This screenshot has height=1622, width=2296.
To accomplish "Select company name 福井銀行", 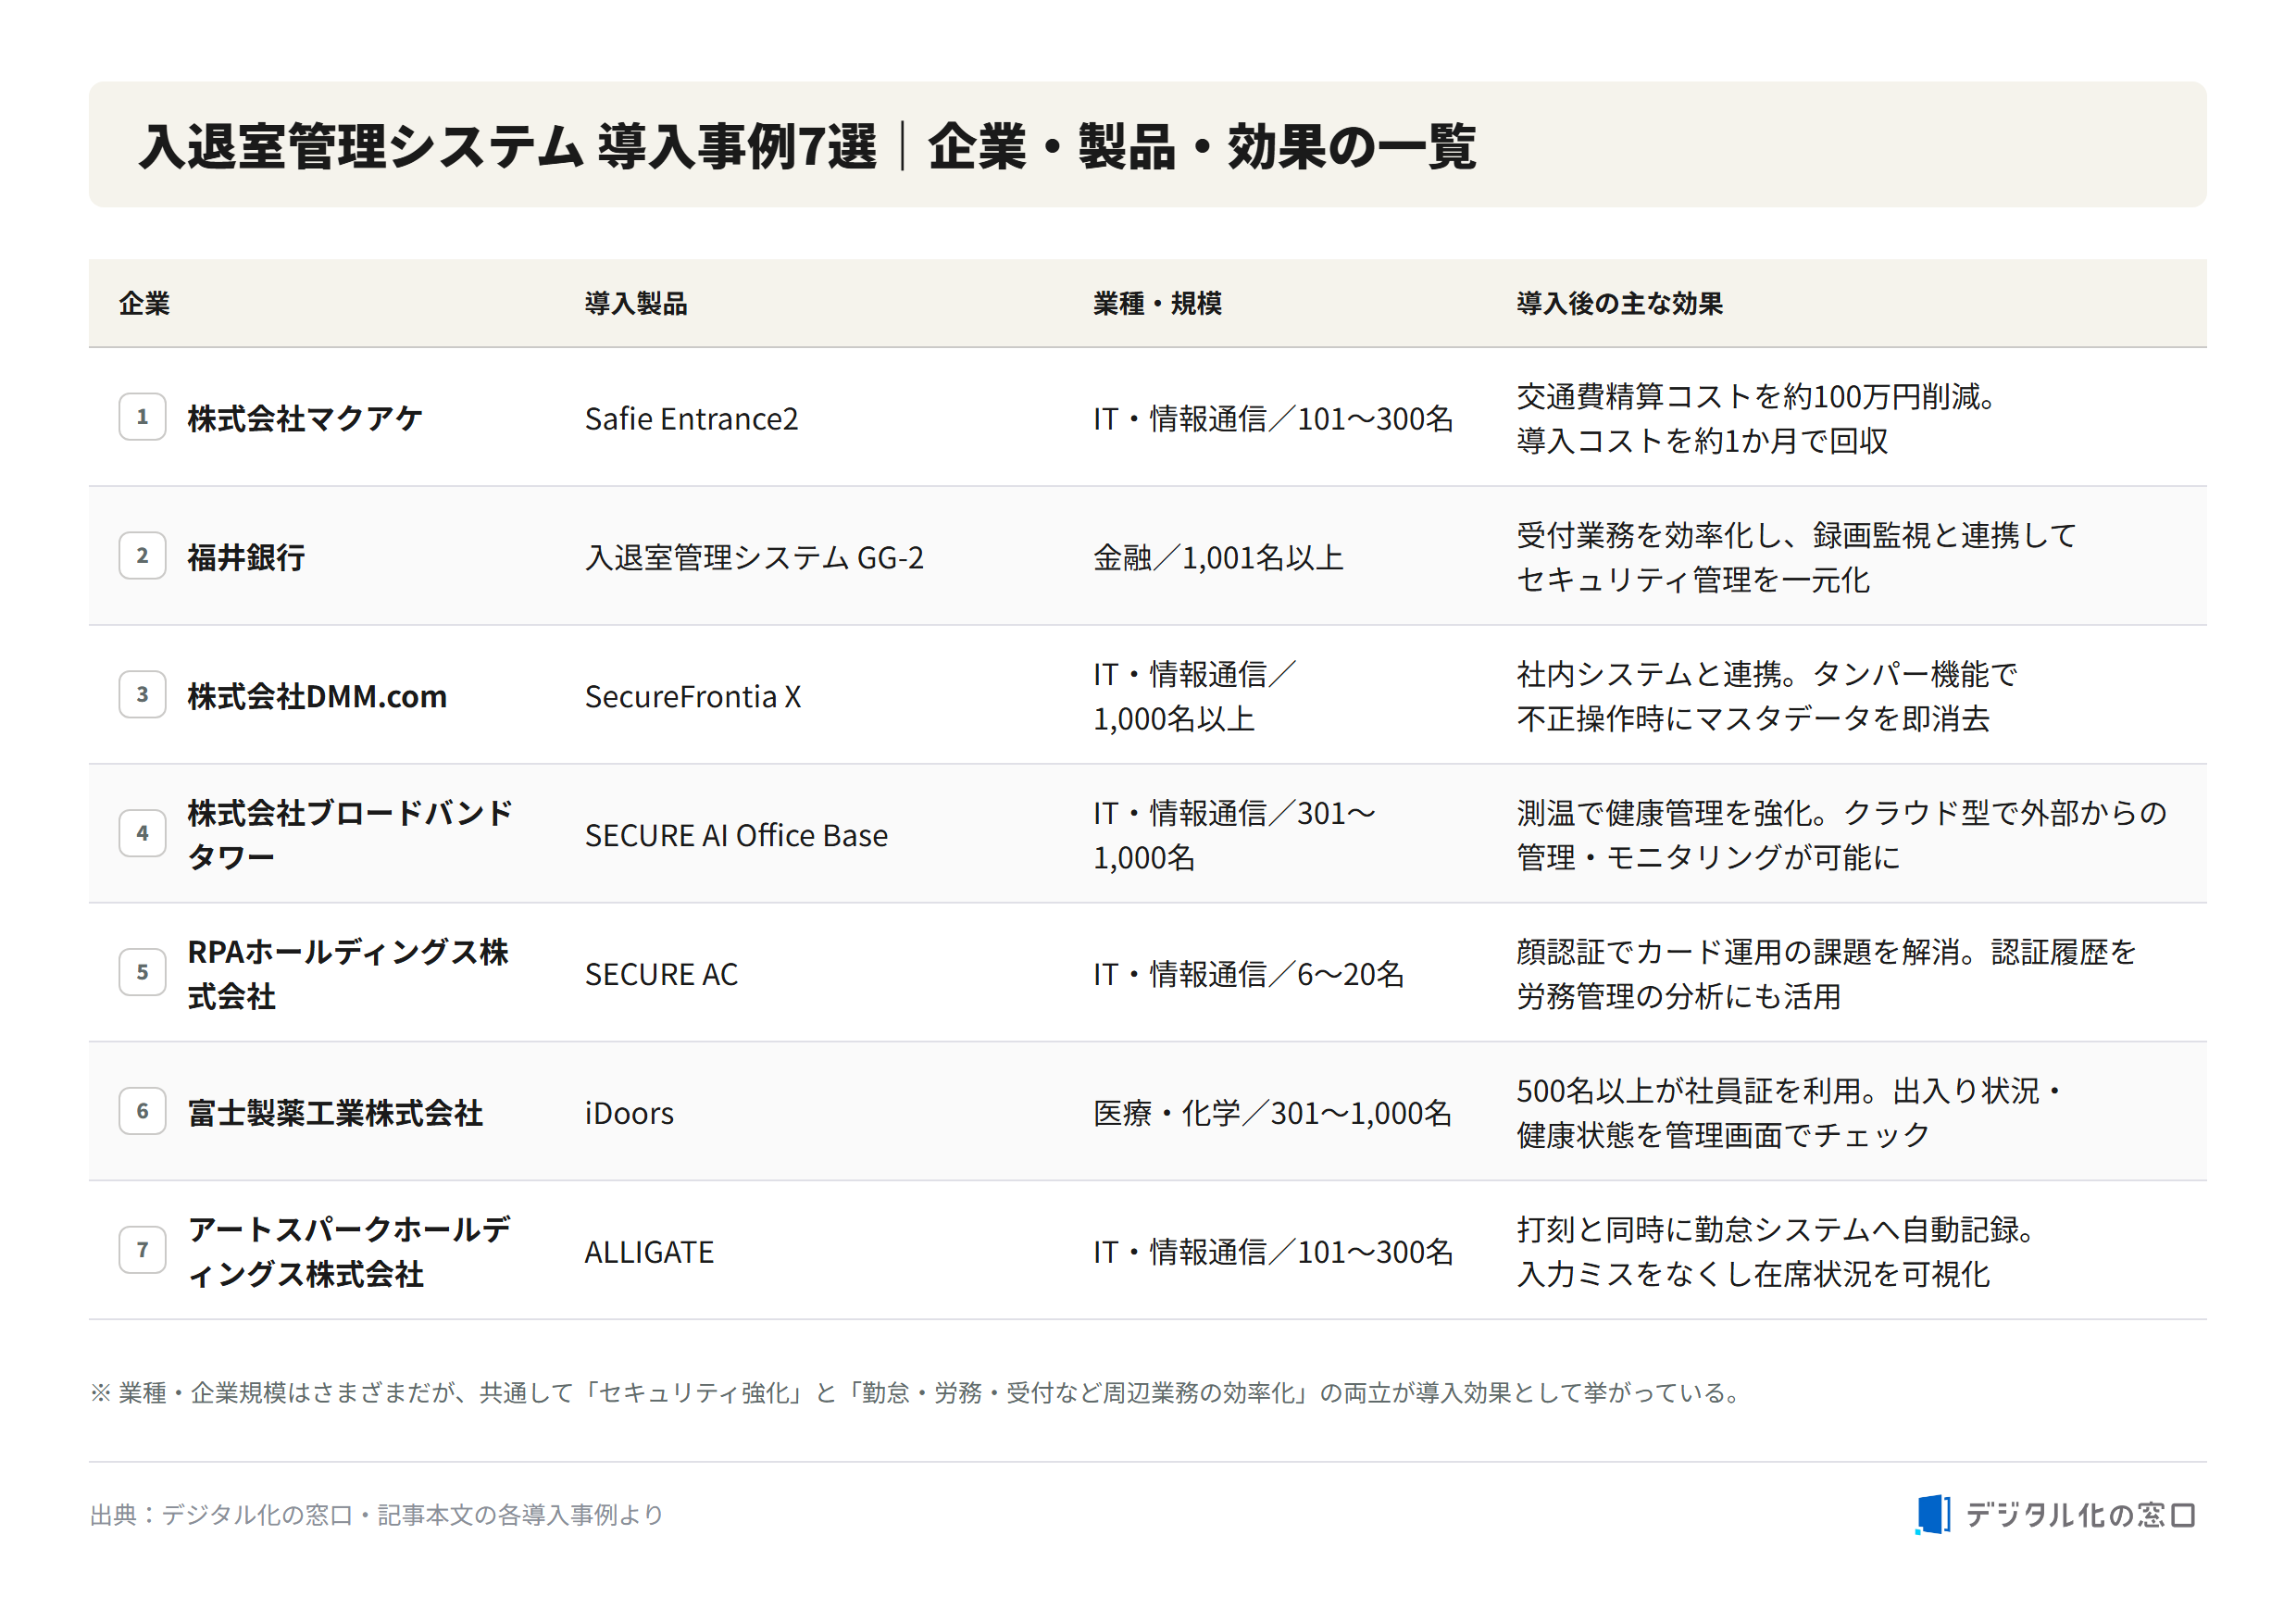I will [246, 557].
